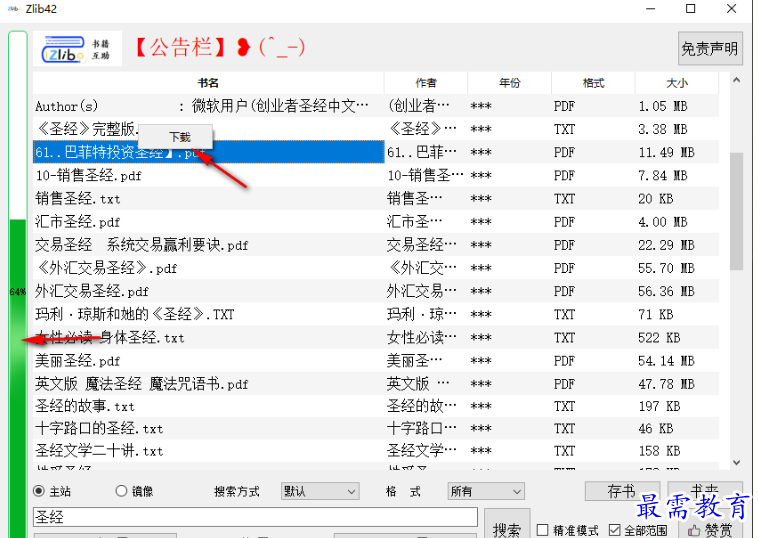
Task: Open the 免责声明 disclaimer button
Action: (x=710, y=48)
